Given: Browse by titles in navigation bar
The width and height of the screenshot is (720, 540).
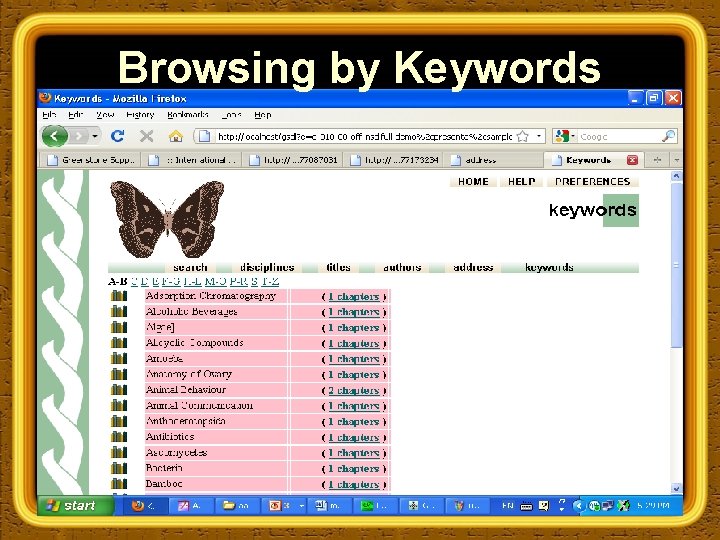Looking at the screenshot, I should (x=338, y=267).
